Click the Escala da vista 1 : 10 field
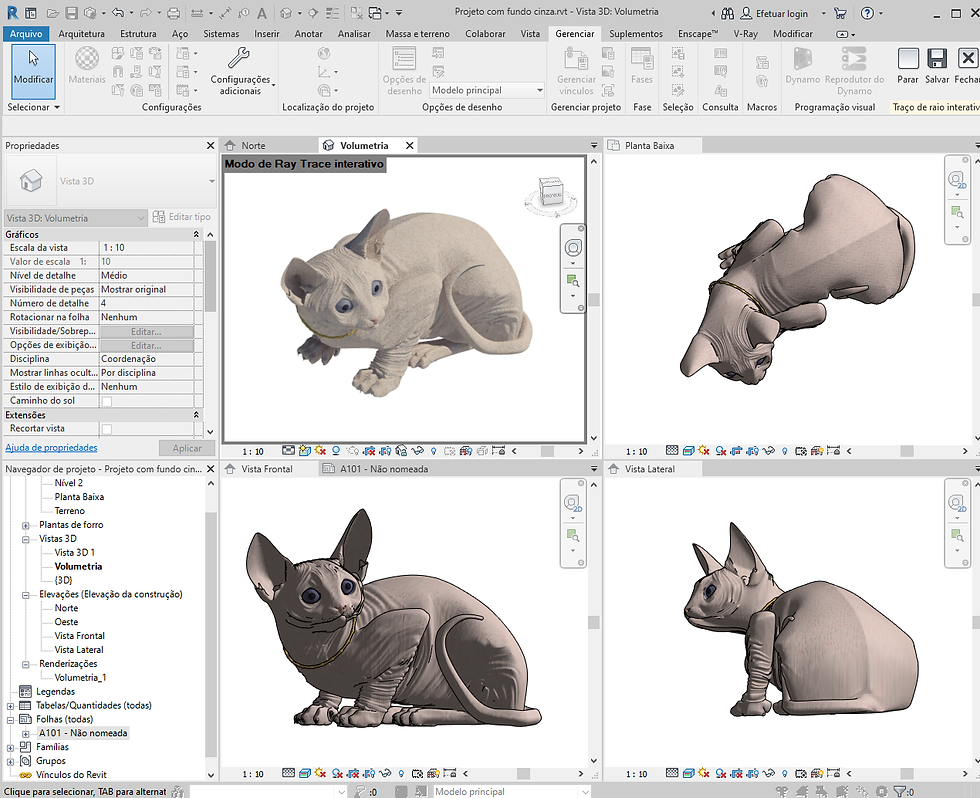This screenshot has width=980, height=798. [x=146, y=248]
